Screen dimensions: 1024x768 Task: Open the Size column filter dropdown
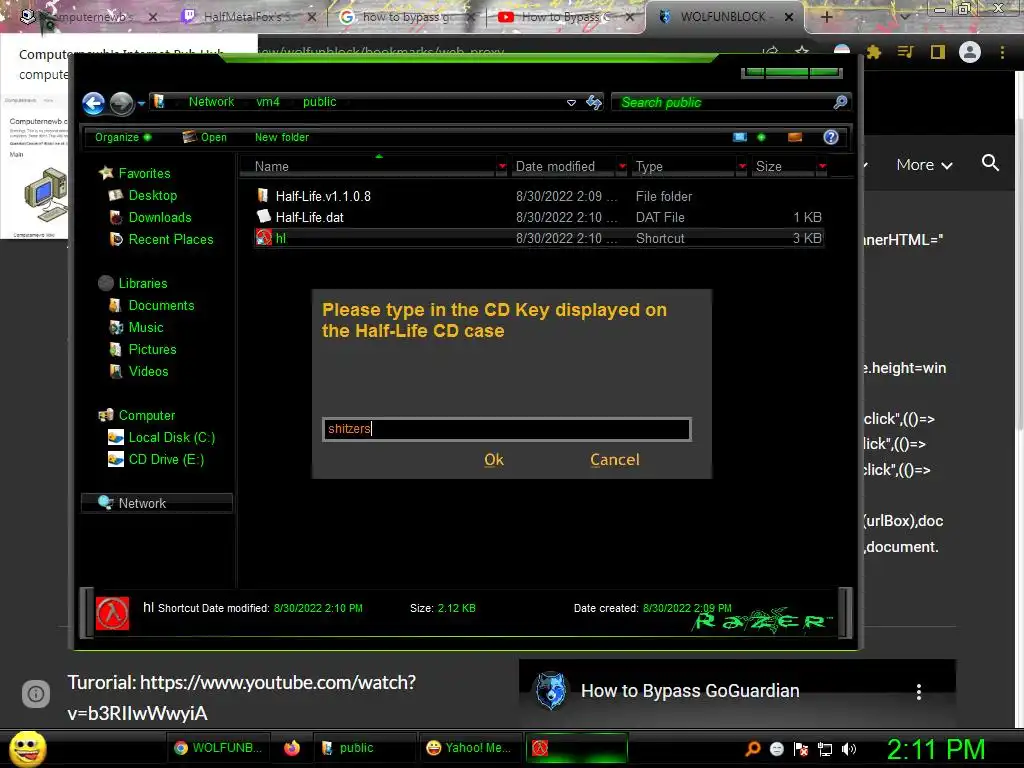point(822,167)
